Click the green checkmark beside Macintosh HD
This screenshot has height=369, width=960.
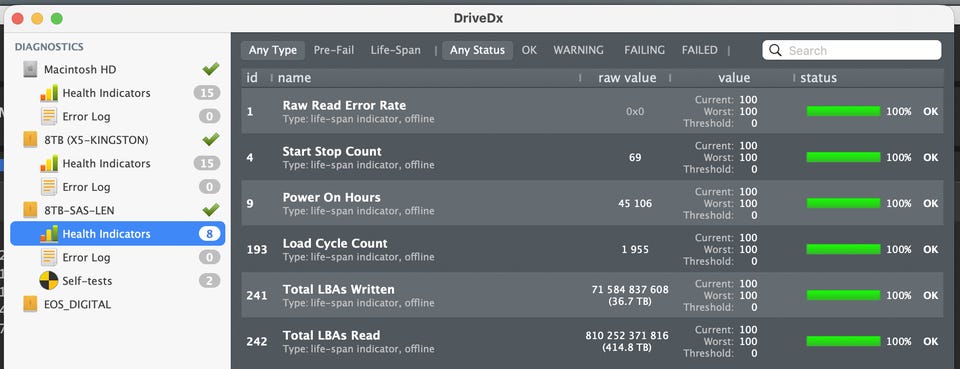click(x=211, y=69)
